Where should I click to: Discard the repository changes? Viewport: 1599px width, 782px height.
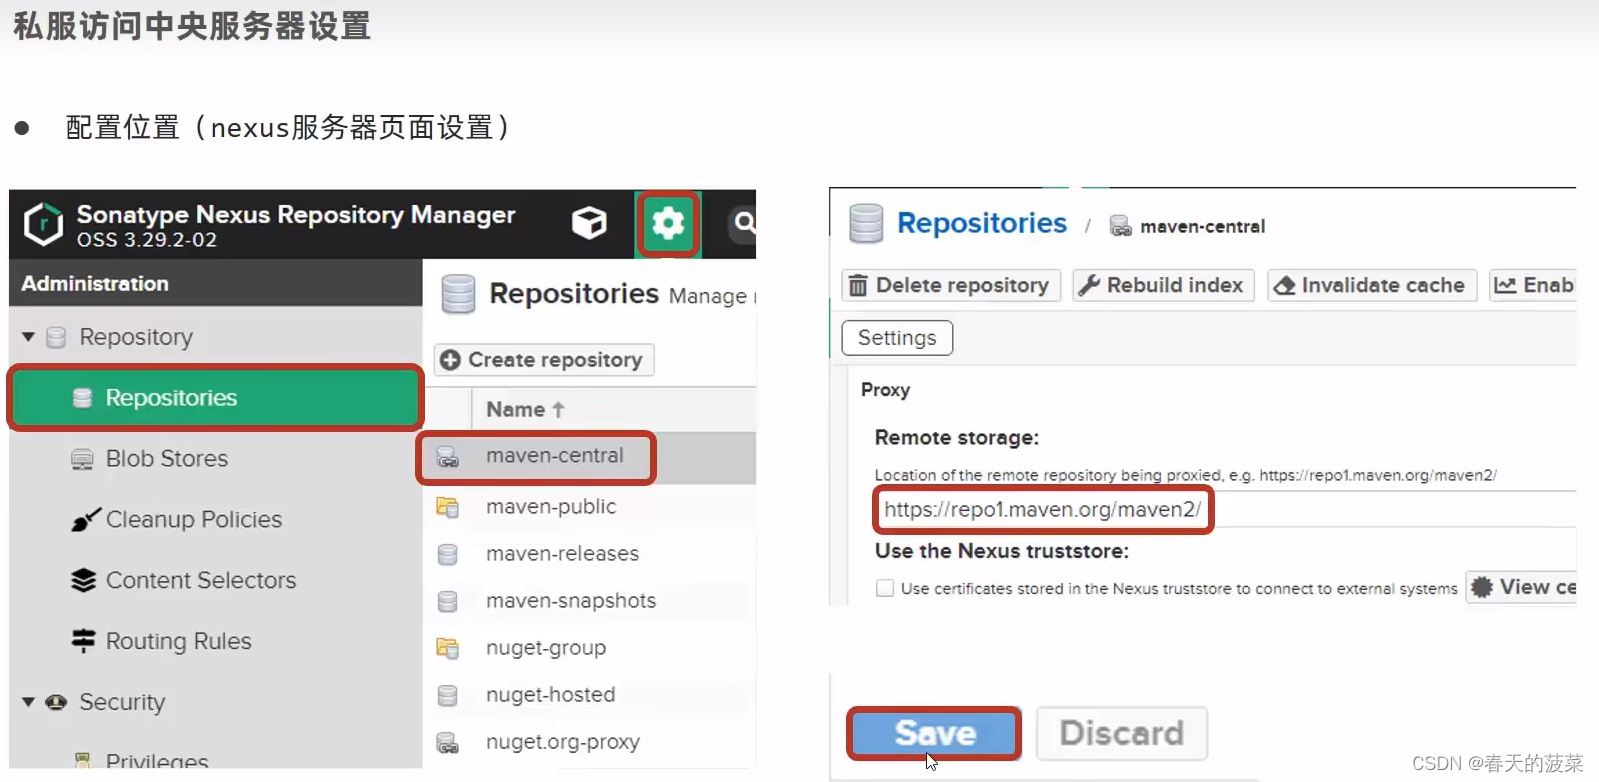[x=1122, y=733]
